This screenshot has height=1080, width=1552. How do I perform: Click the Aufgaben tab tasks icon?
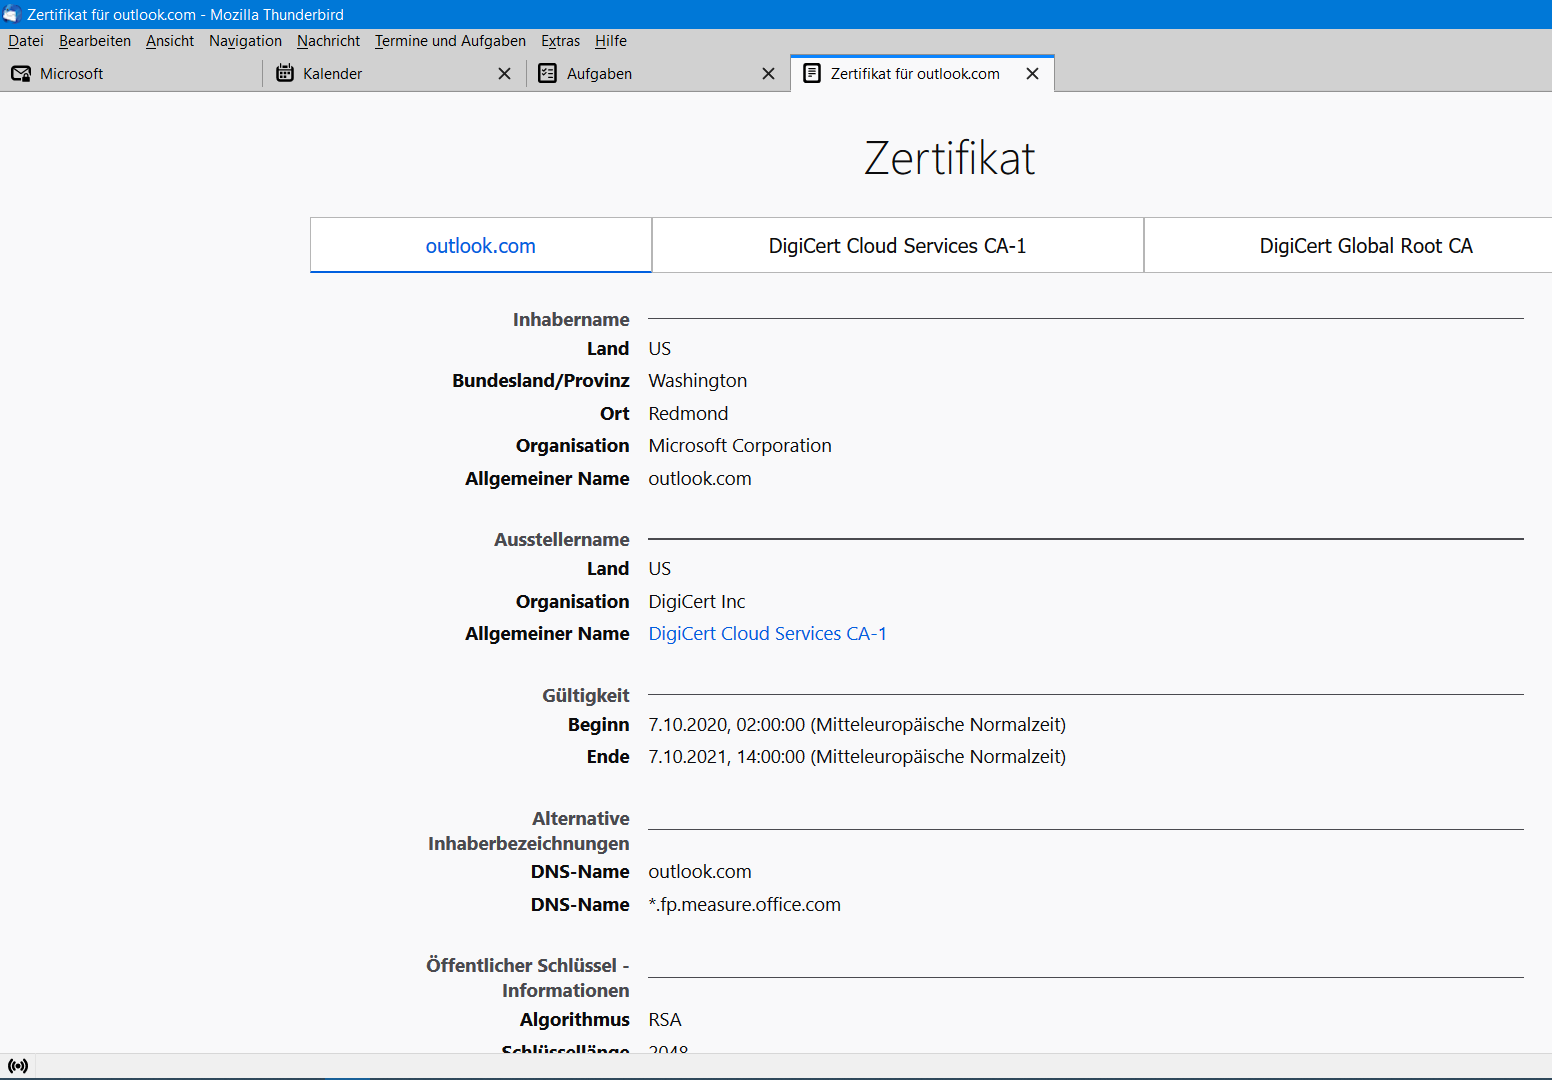[x=547, y=74]
